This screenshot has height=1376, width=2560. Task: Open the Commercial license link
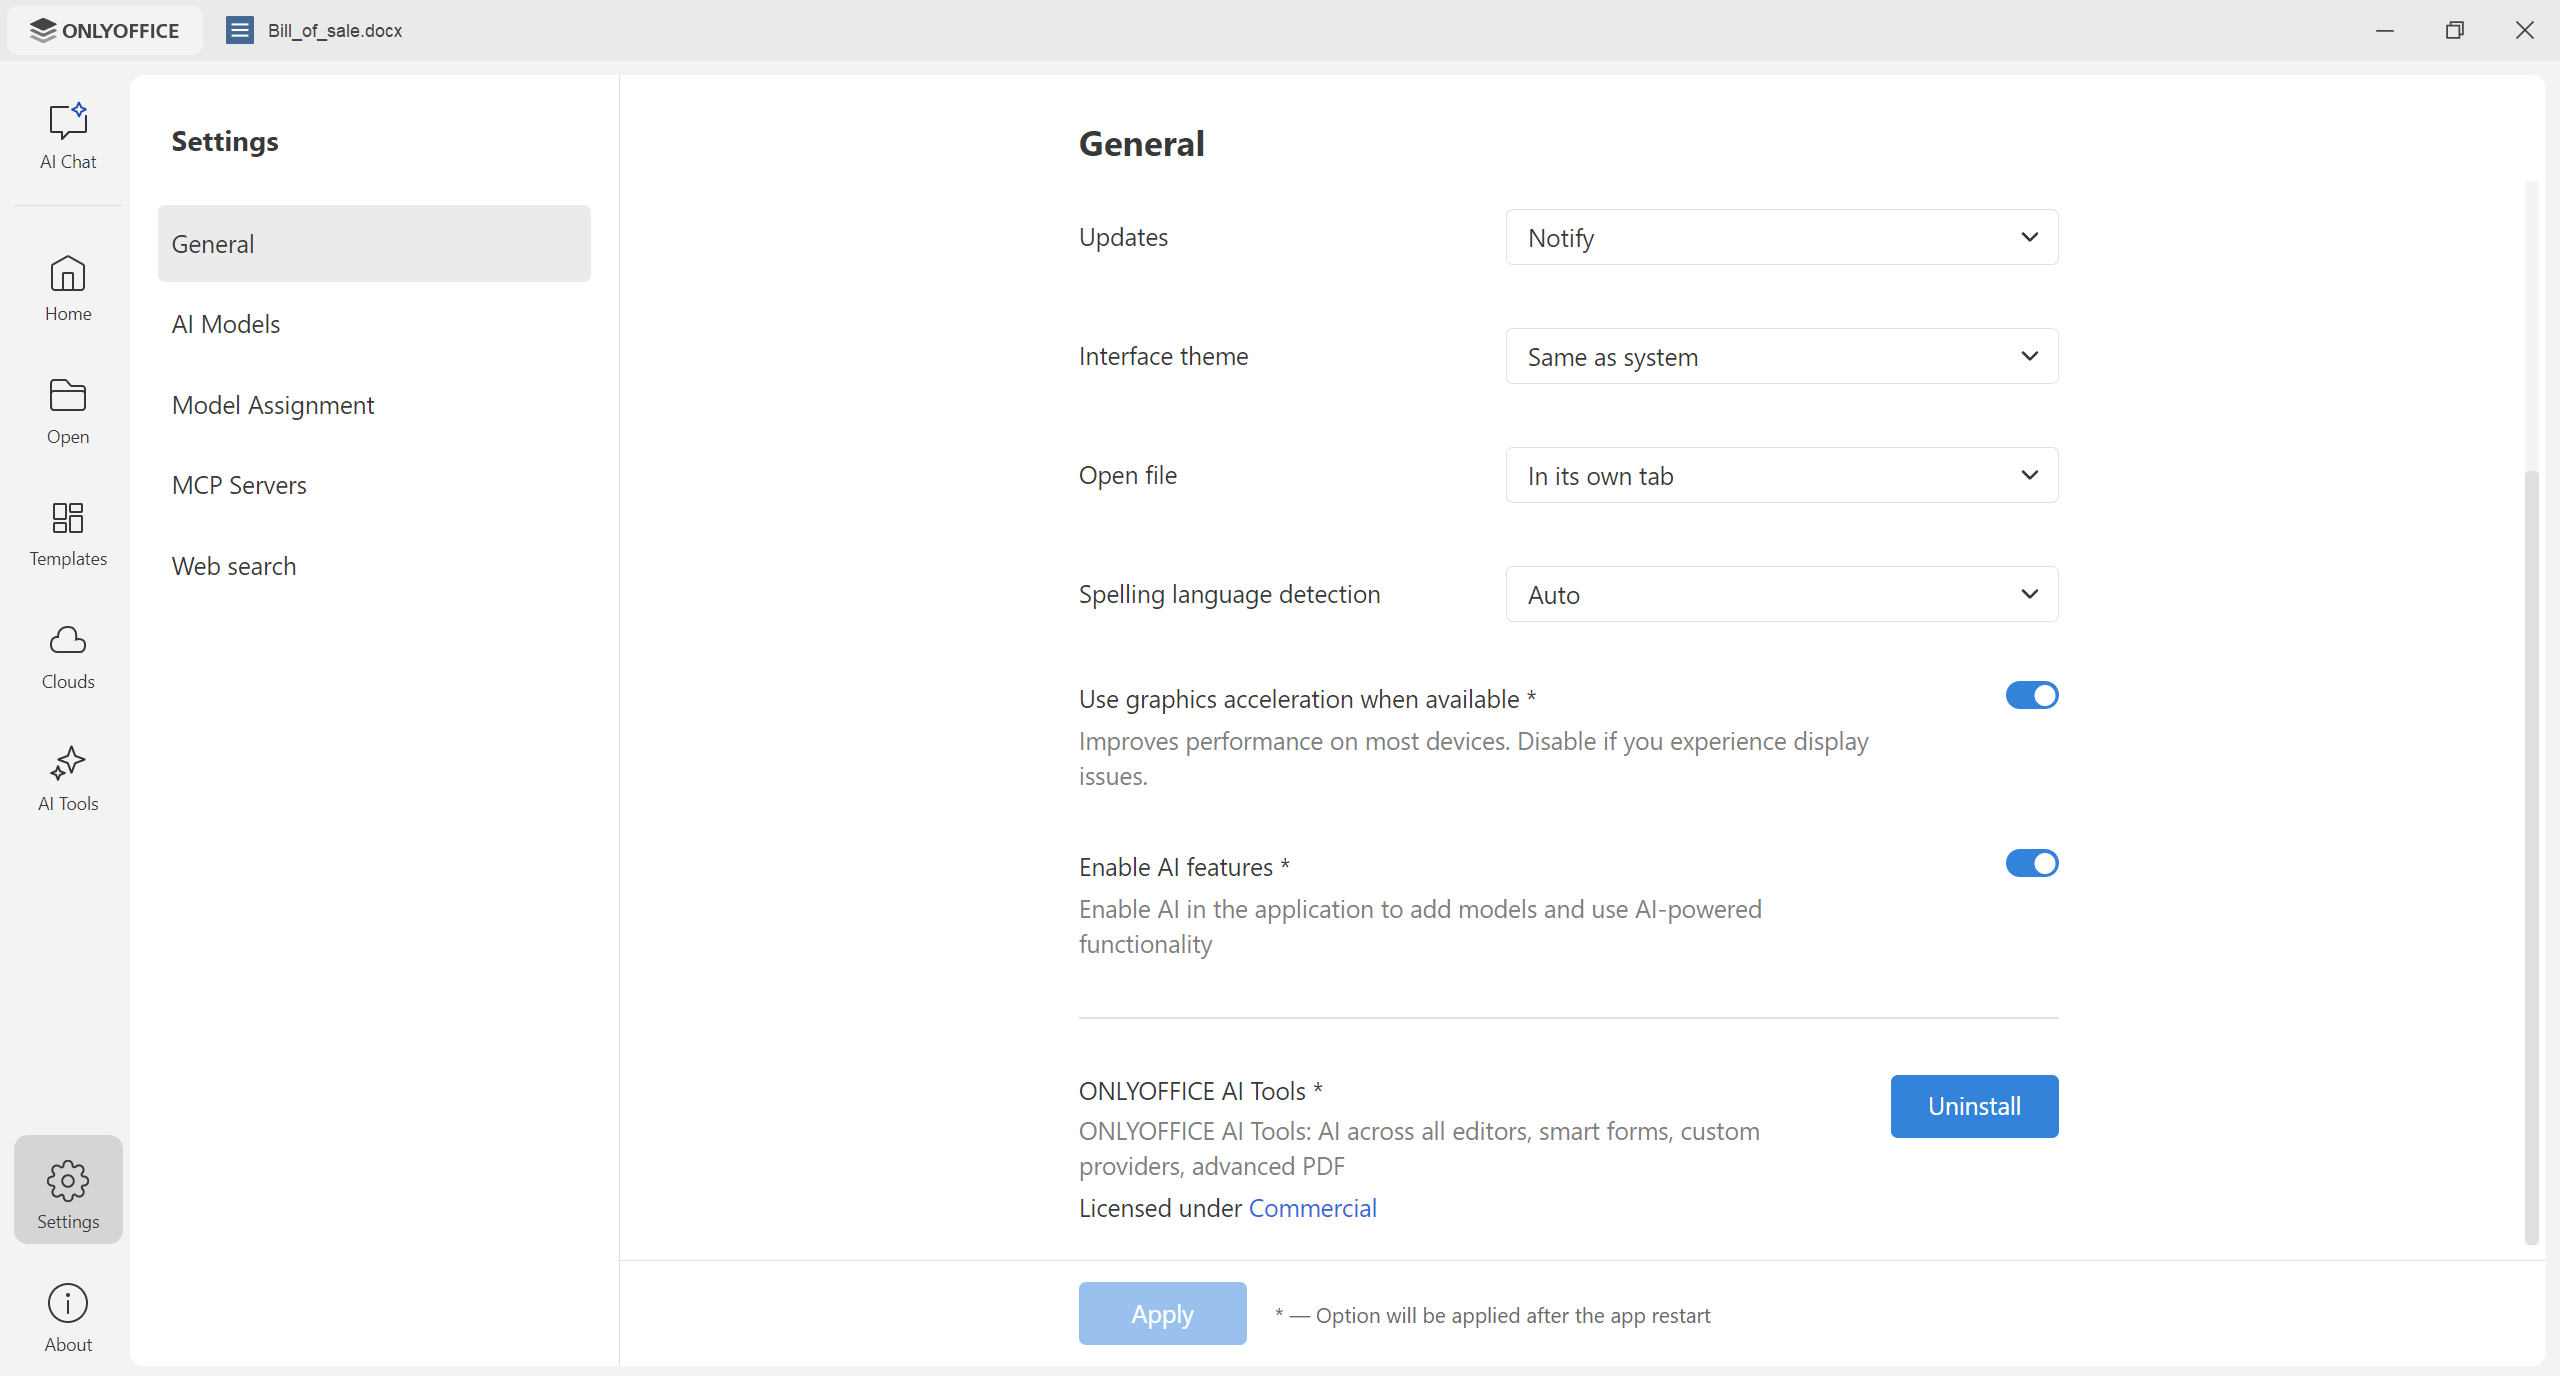coord(1312,1208)
